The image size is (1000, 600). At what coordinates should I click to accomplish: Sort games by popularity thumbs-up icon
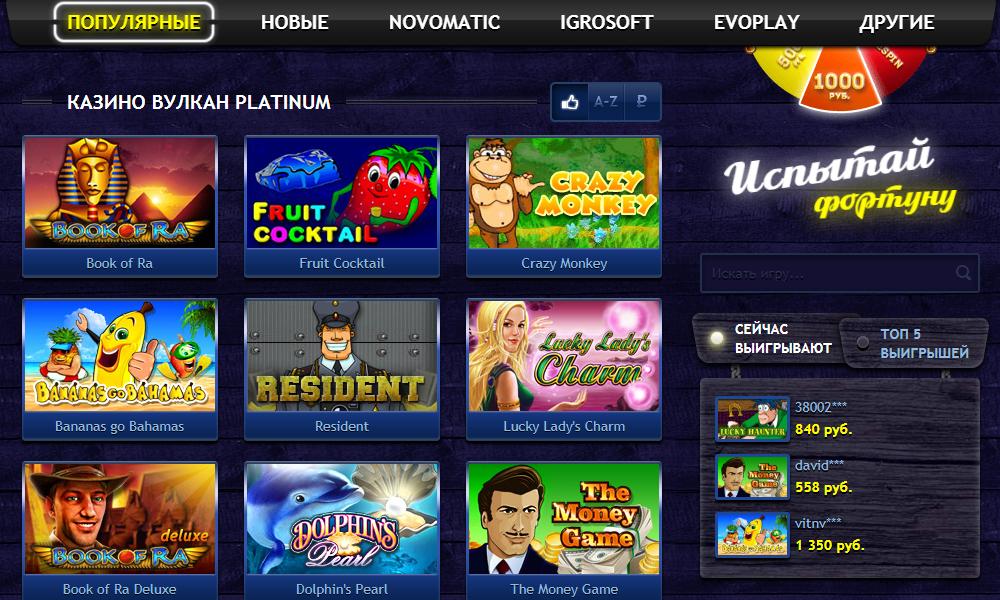coord(570,101)
